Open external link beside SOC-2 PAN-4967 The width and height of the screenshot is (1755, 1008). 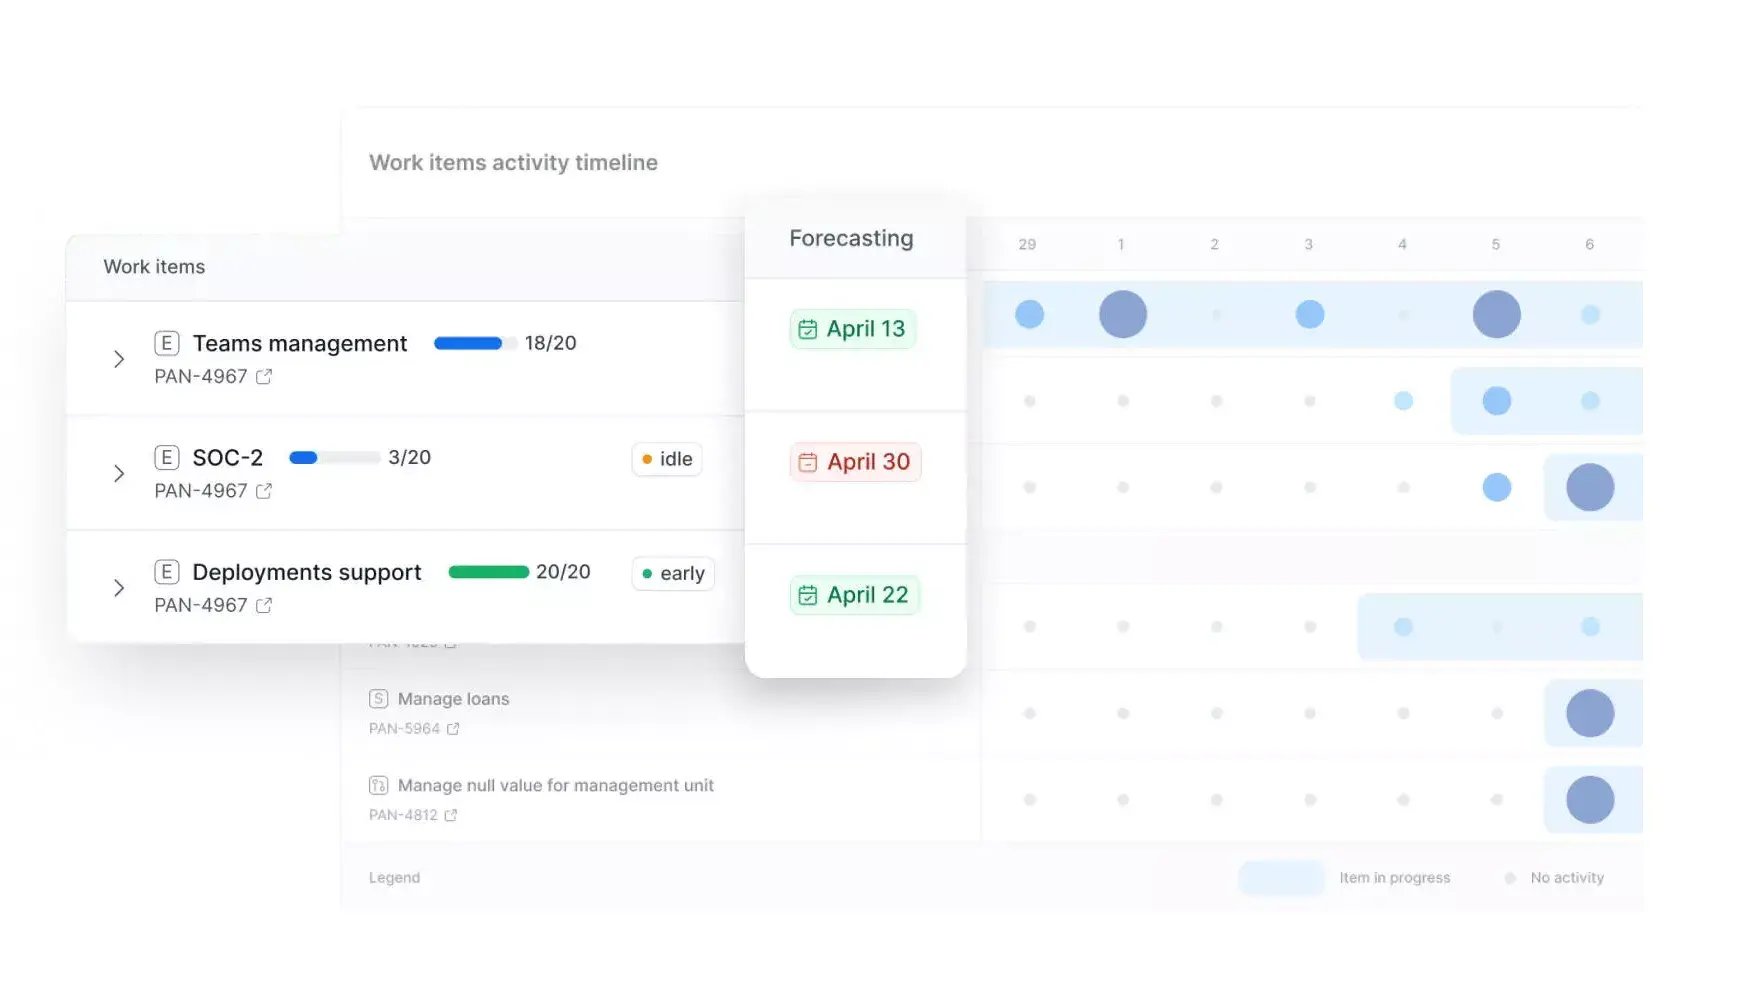pyautogui.click(x=263, y=491)
